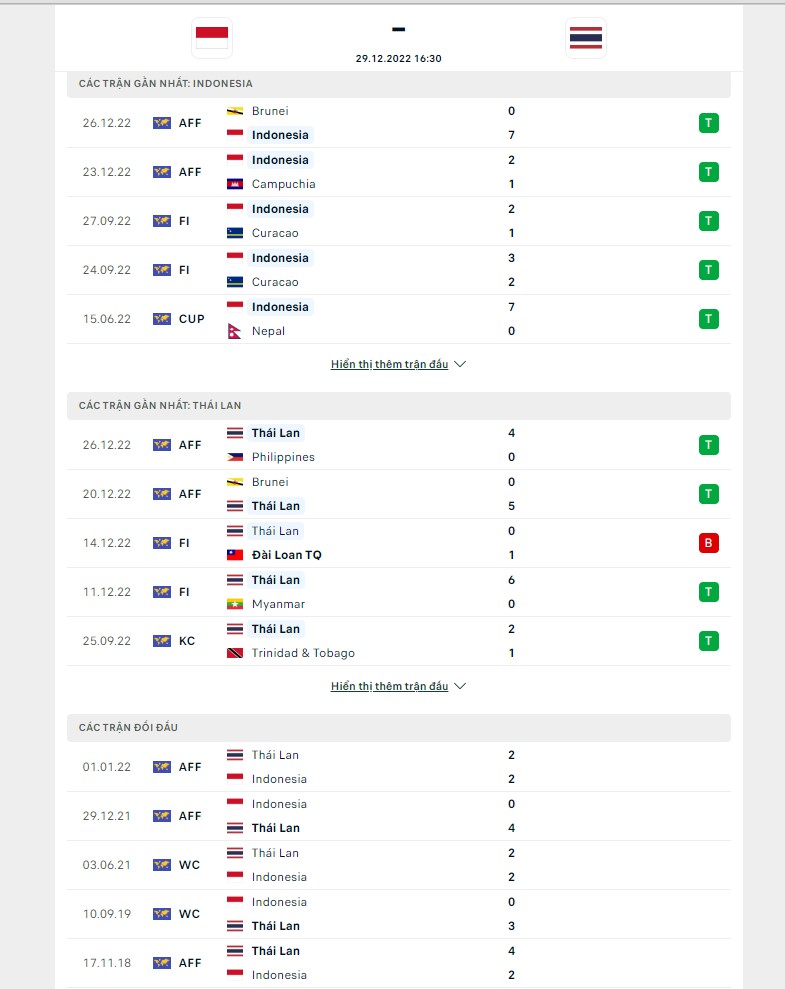The image size is (785, 989).
Task: Click green T badge for Indonesia–Nepal match
Action: (x=709, y=319)
